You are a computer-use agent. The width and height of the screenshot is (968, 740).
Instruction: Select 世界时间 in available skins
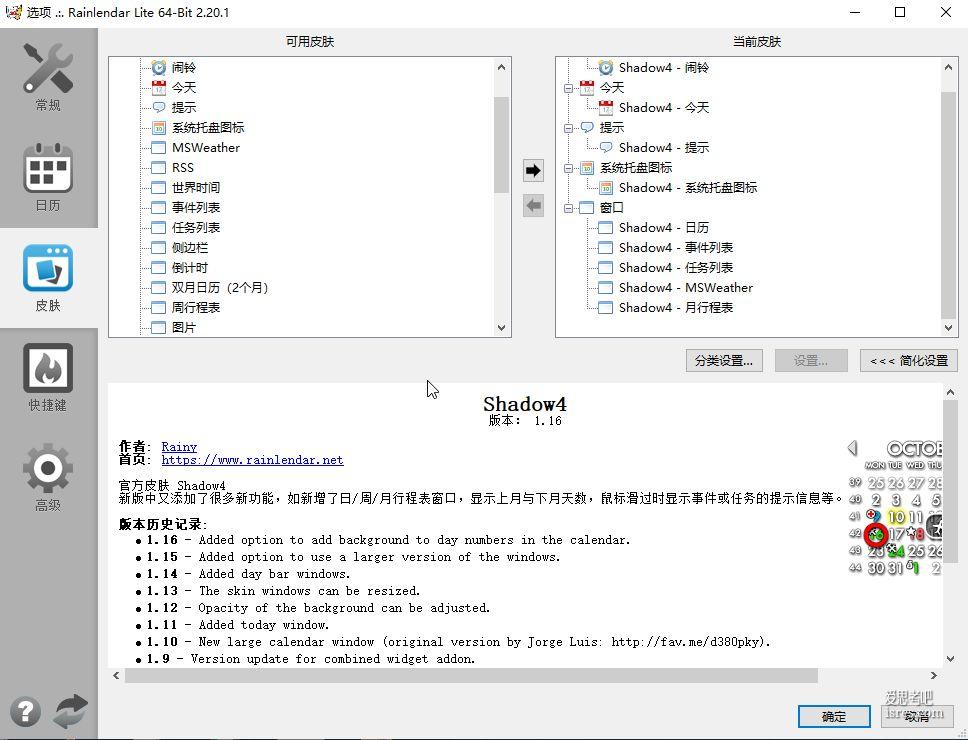tap(196, 188)
